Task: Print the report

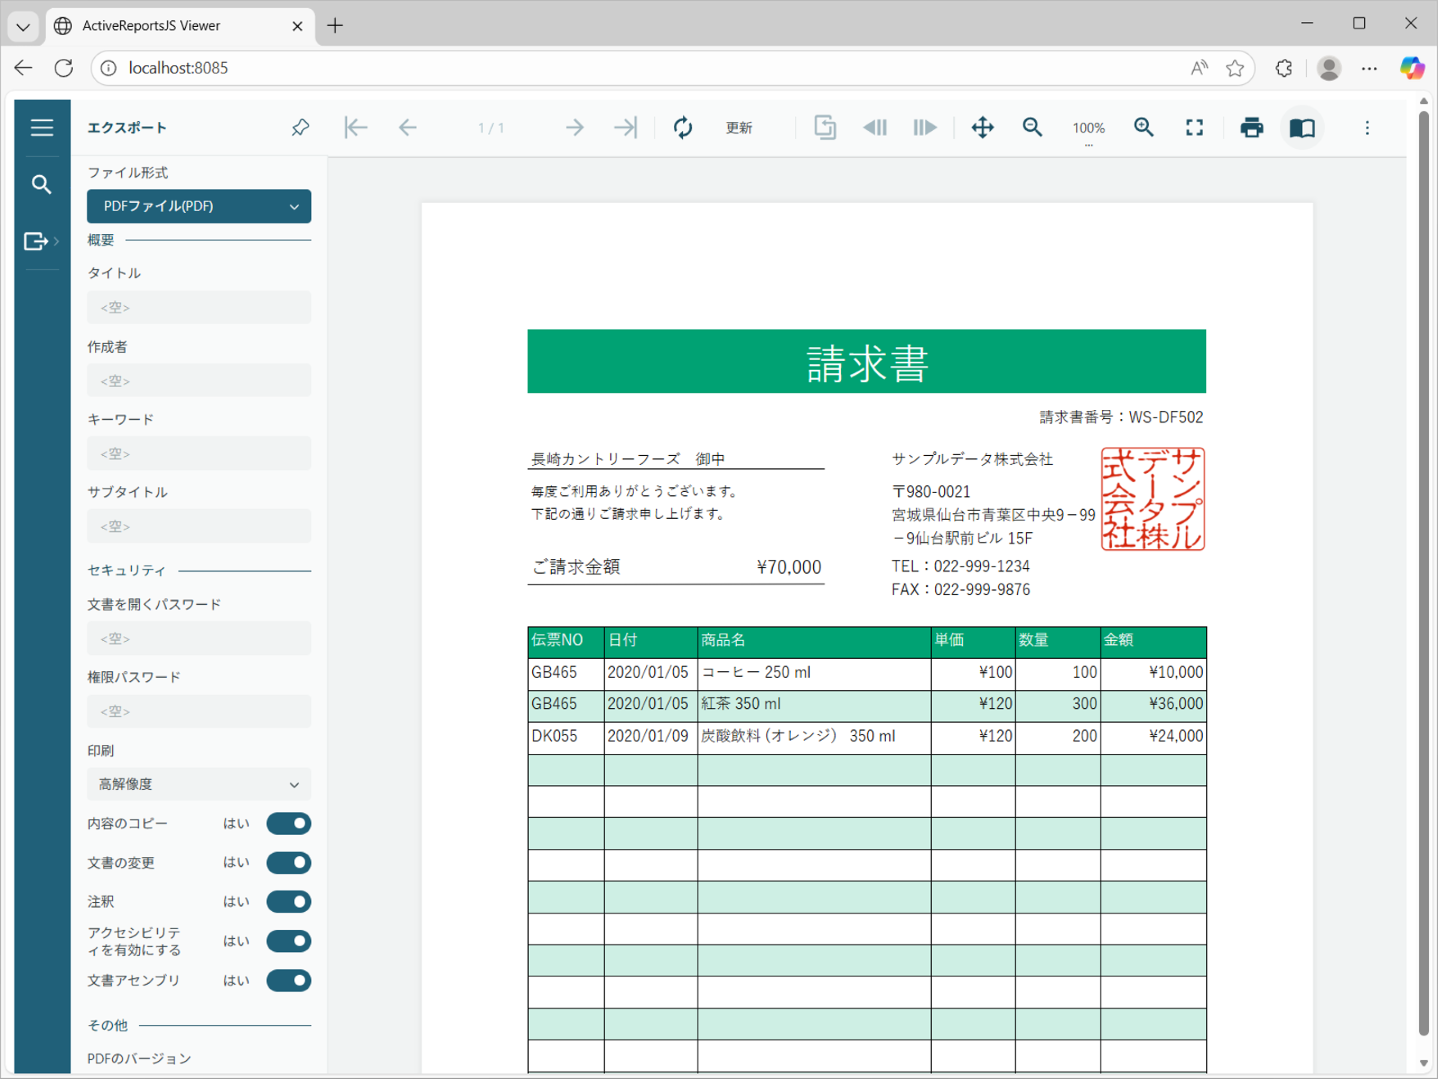Action: click(x=1251, y=128)
